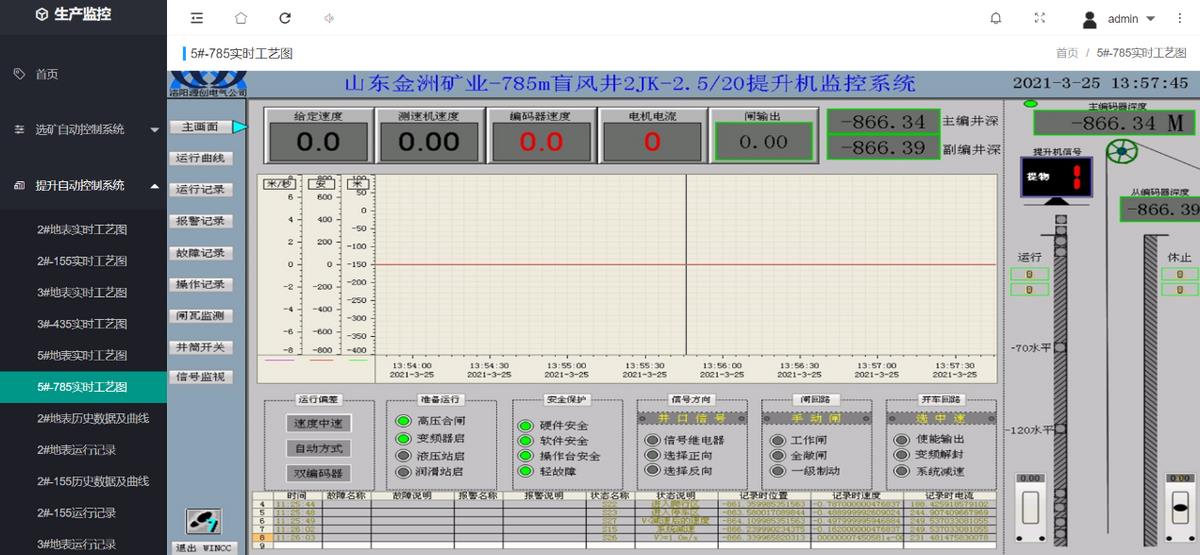
Task: Click the 全敞闸 indicator light
Action: [777, 455]
